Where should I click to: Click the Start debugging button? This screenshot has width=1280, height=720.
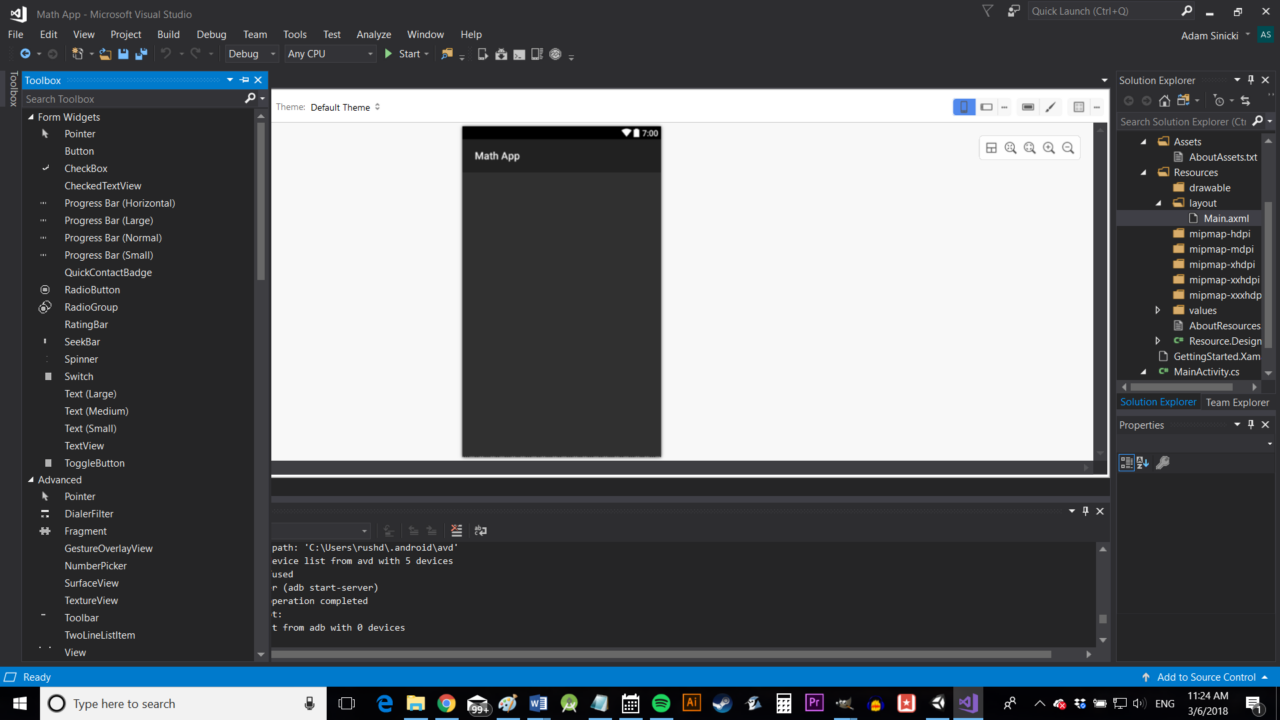click(x=399, y=54)
